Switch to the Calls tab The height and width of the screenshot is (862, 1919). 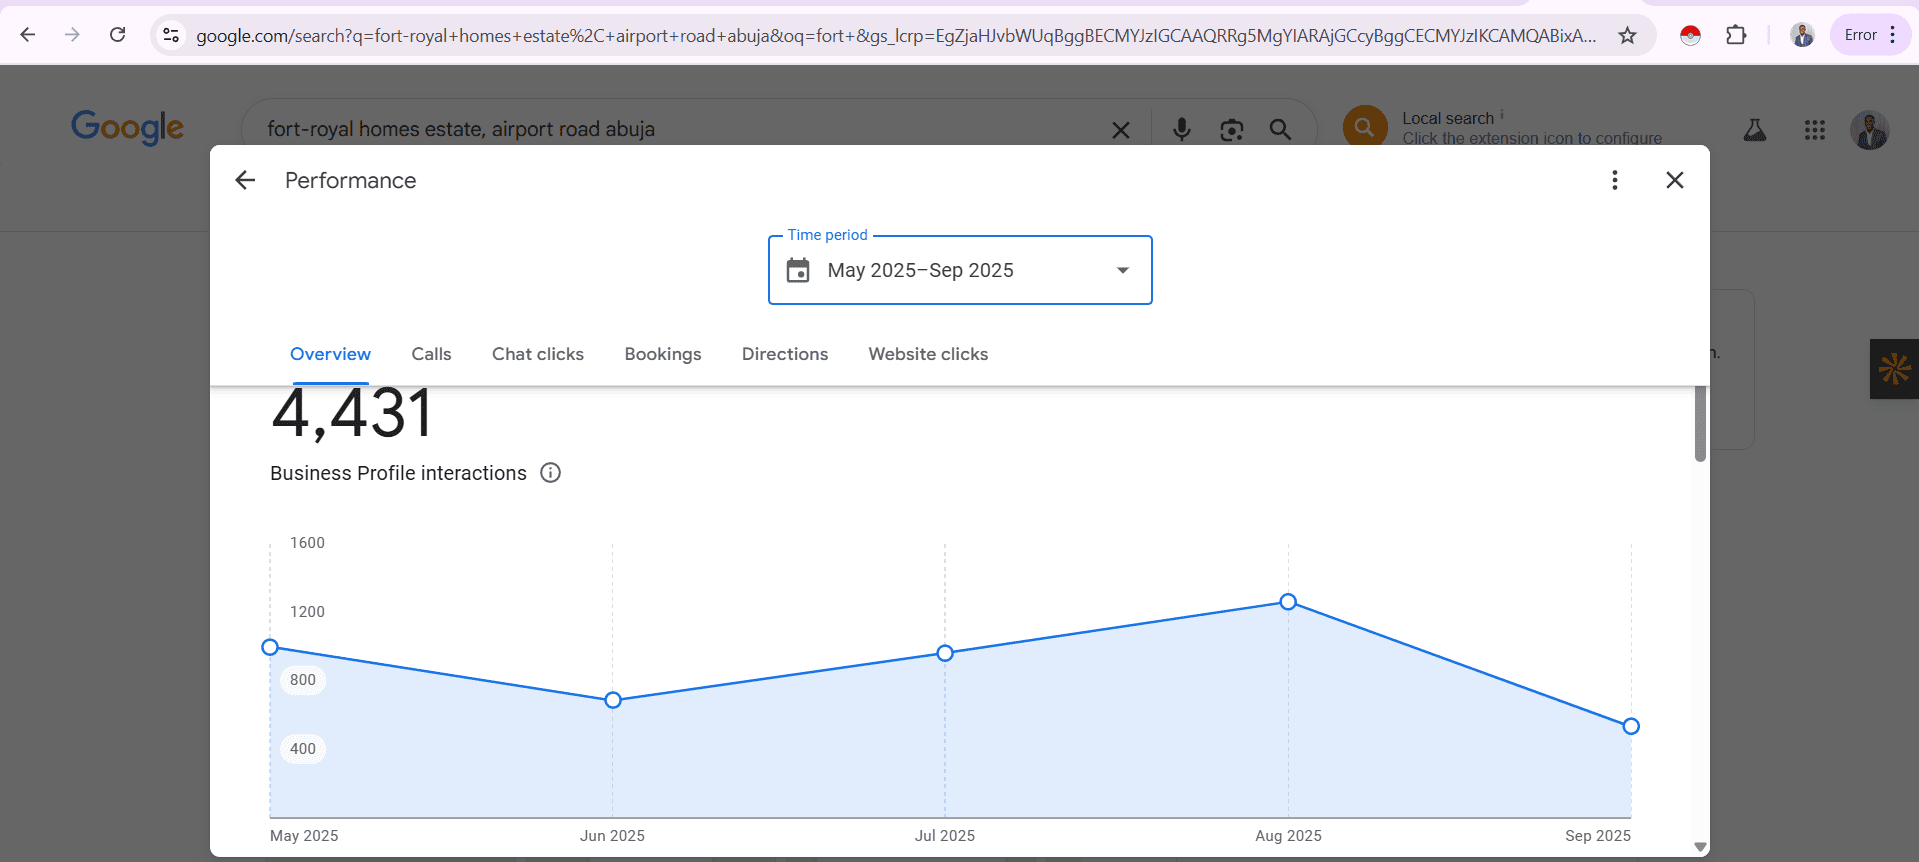[x=431, y=354]
